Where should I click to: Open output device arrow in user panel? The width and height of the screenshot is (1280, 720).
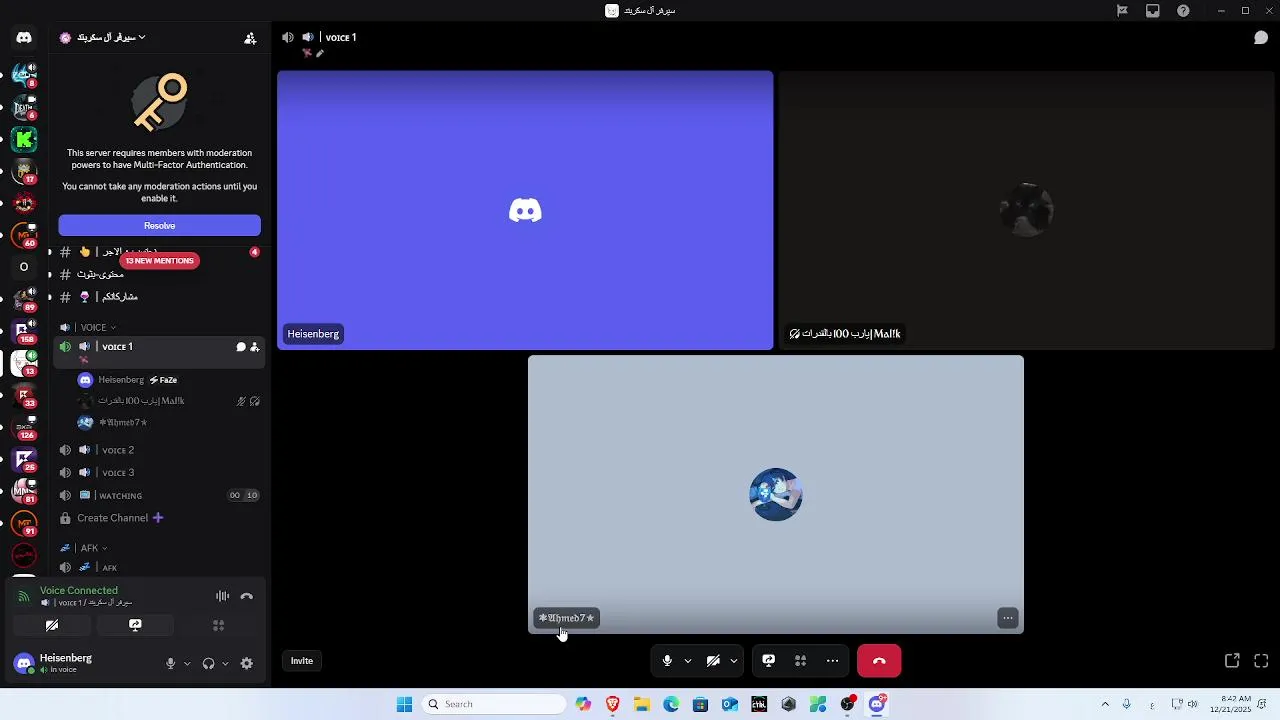pyautogui.click(x=225, y=663)
